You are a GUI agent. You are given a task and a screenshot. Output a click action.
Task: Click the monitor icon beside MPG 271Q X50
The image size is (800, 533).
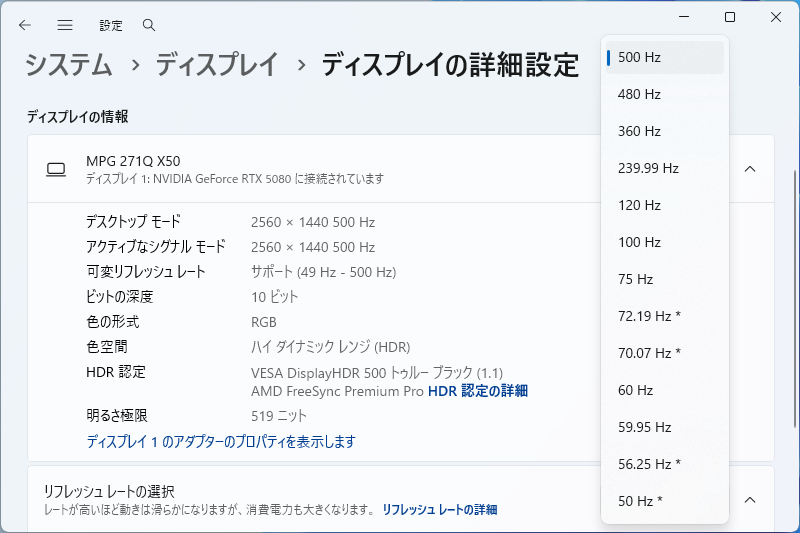tap(56, 169)
